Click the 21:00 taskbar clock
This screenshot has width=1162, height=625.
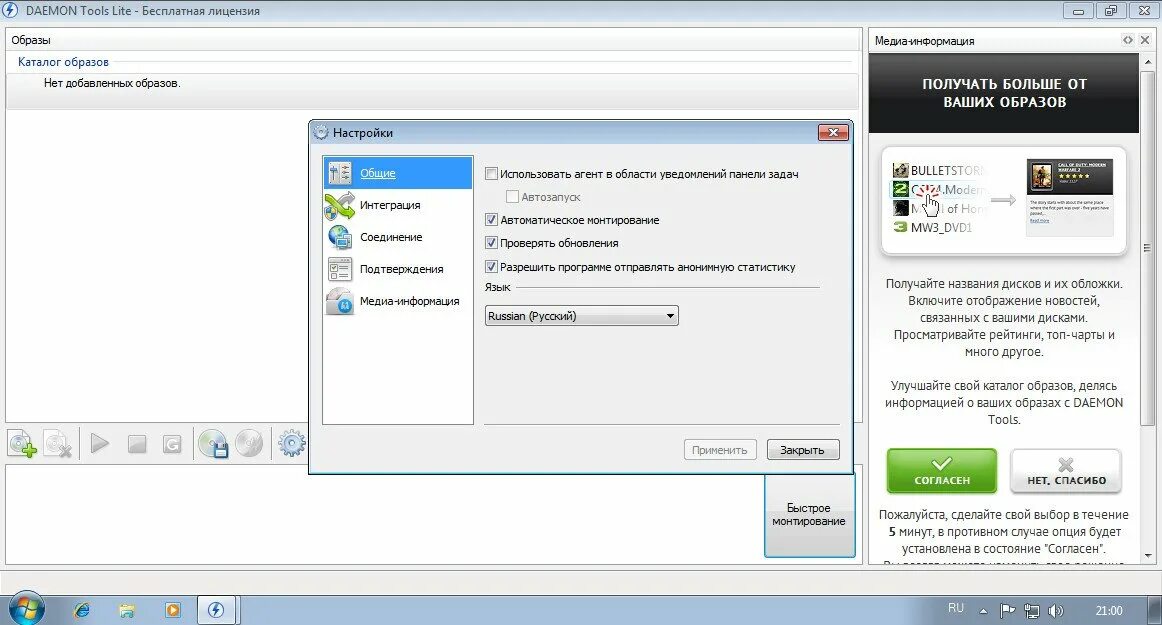click(1109, 611)
